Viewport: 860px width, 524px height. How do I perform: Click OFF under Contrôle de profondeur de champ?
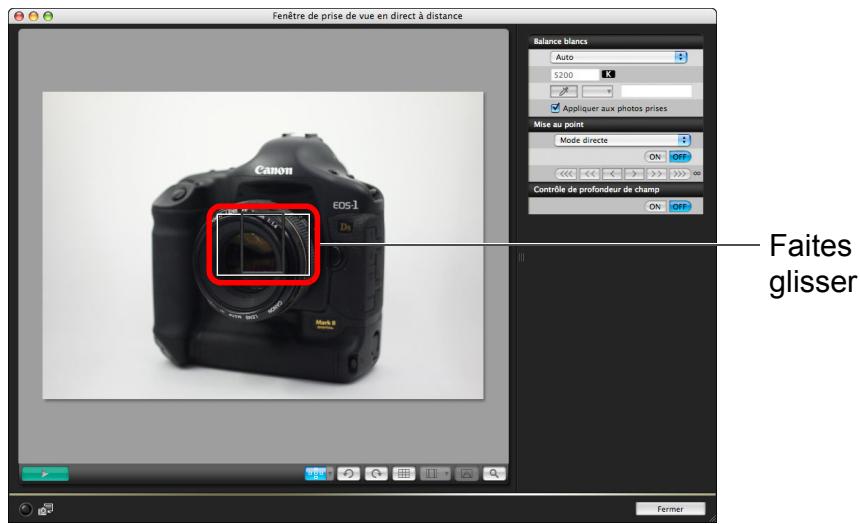tap(680, 207)
